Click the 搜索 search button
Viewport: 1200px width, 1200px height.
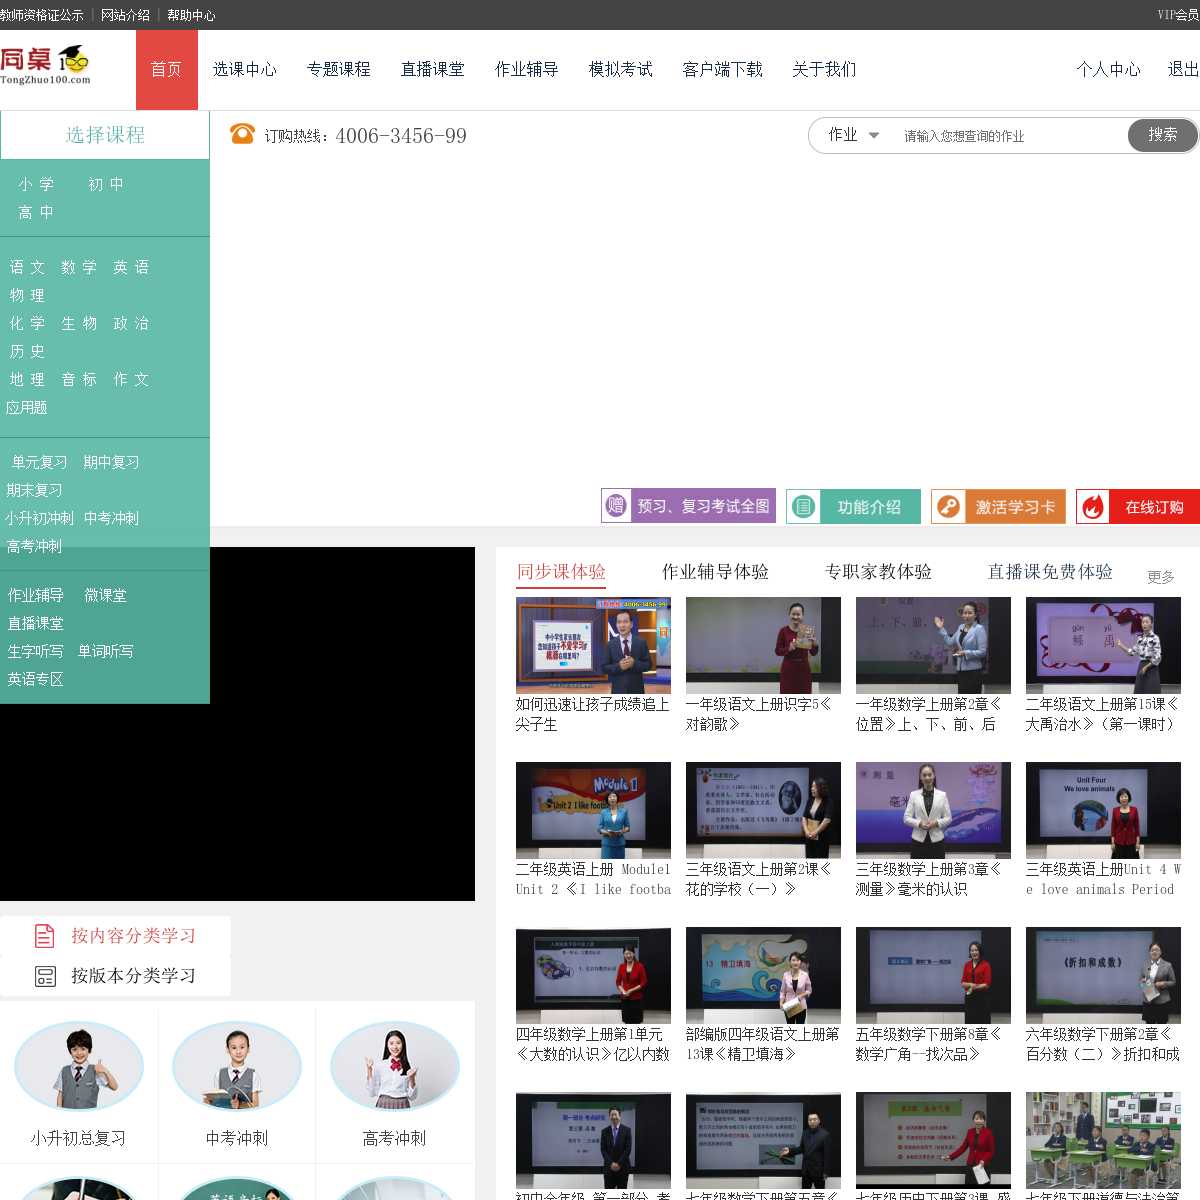click(x=1162, y=135)
